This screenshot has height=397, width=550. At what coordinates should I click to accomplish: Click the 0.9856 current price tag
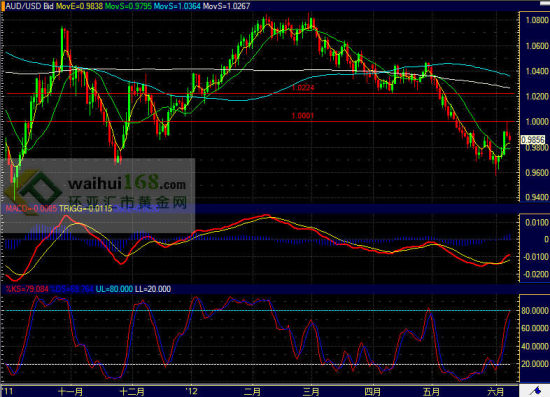click(533, 140)
